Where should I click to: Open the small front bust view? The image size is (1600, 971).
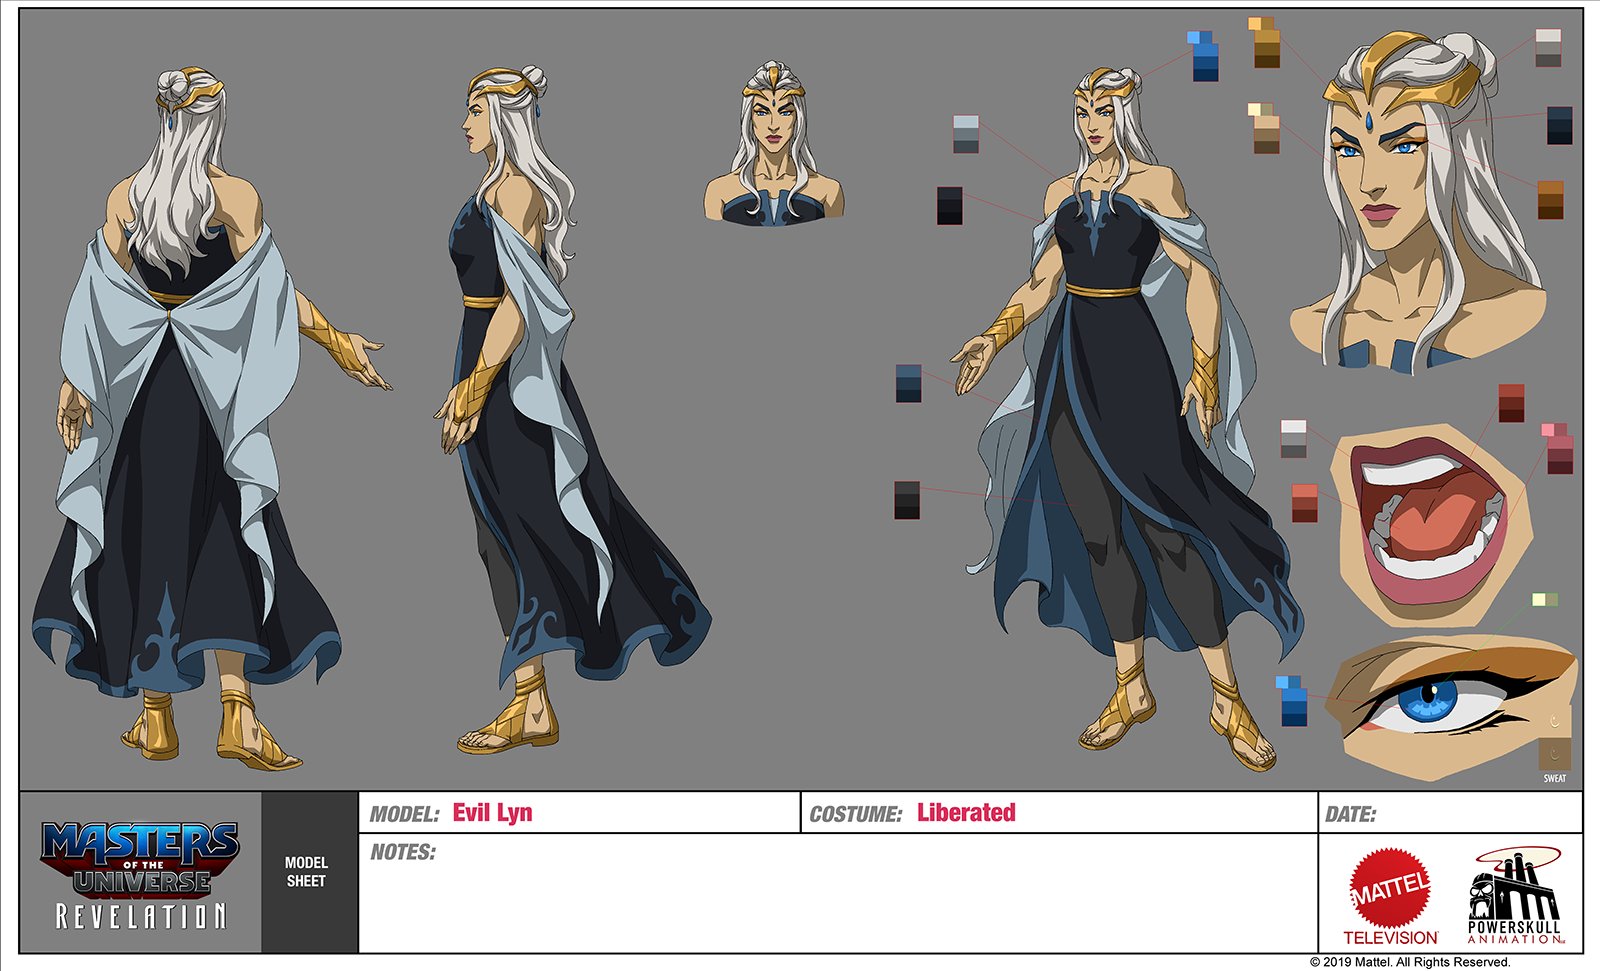pyautogui.click(x=773, y=143)
